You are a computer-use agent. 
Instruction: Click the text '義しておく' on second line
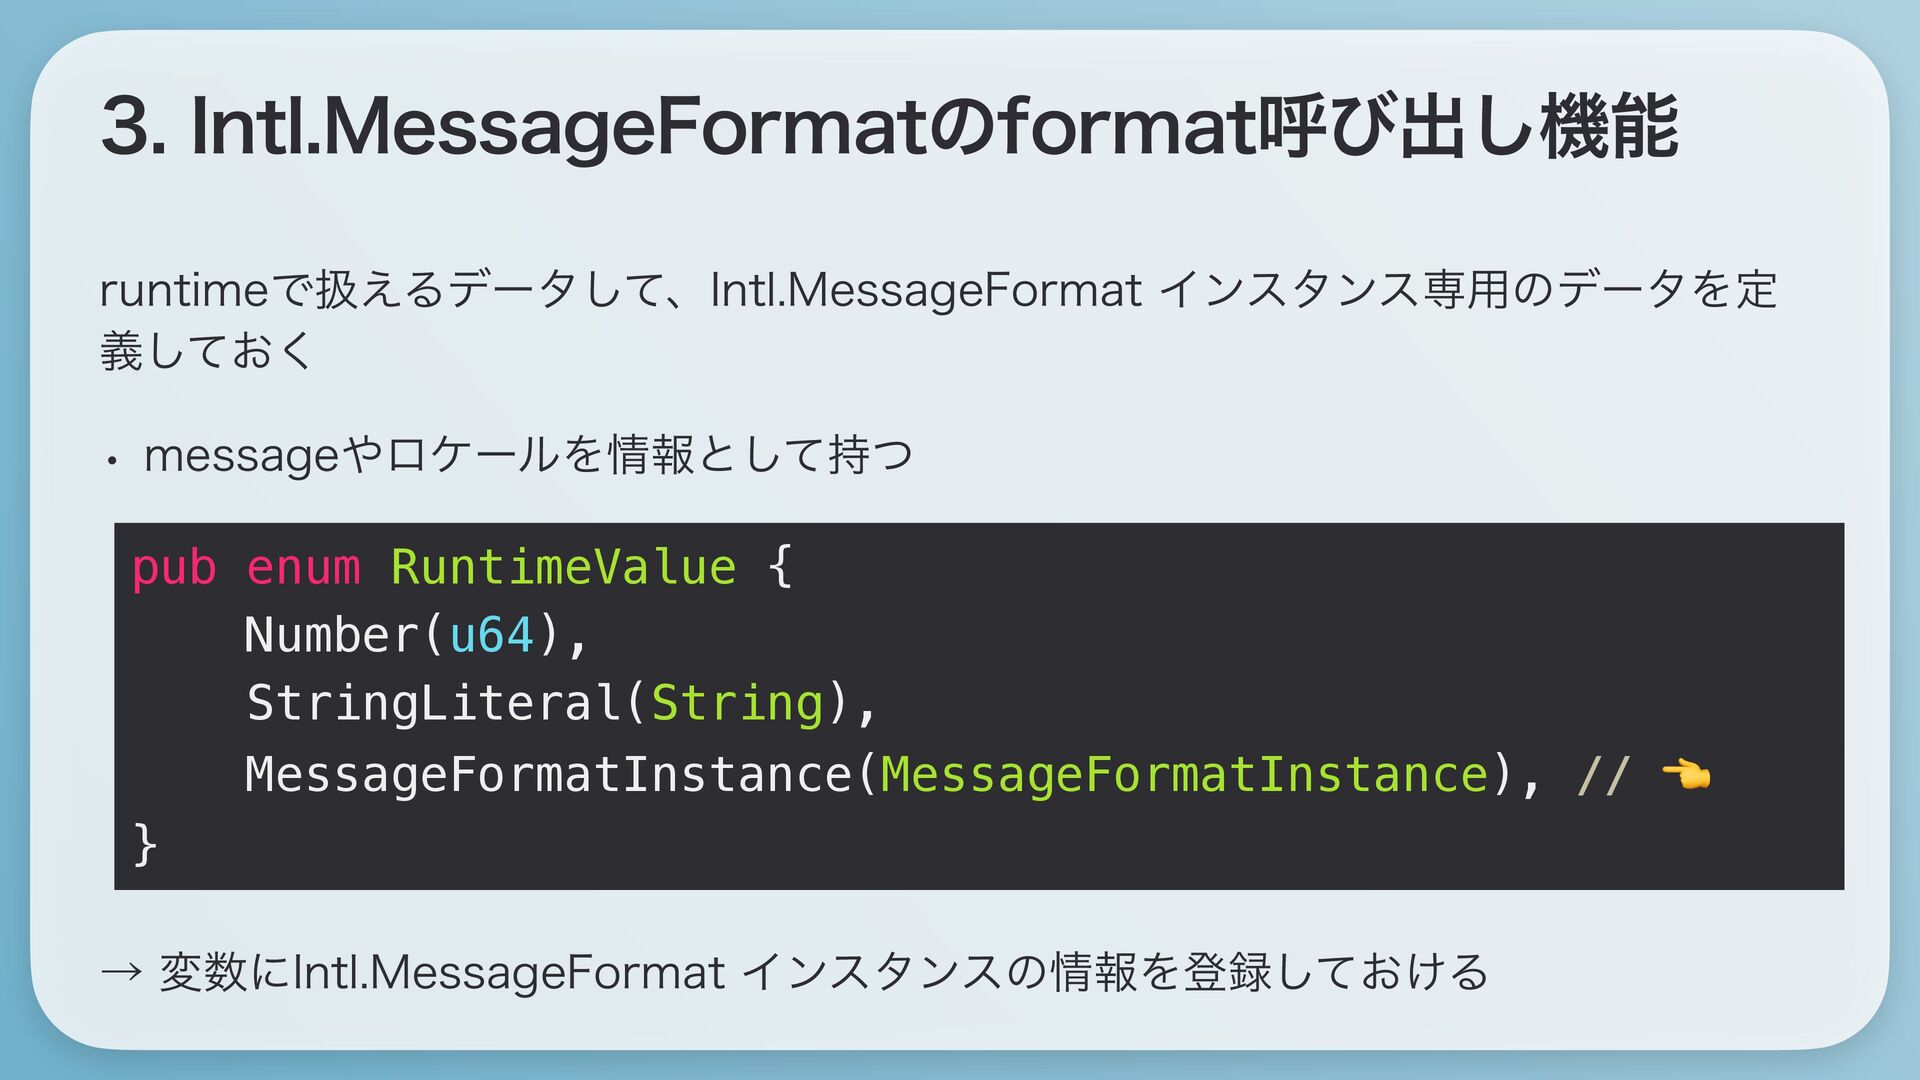click(207, 350)
